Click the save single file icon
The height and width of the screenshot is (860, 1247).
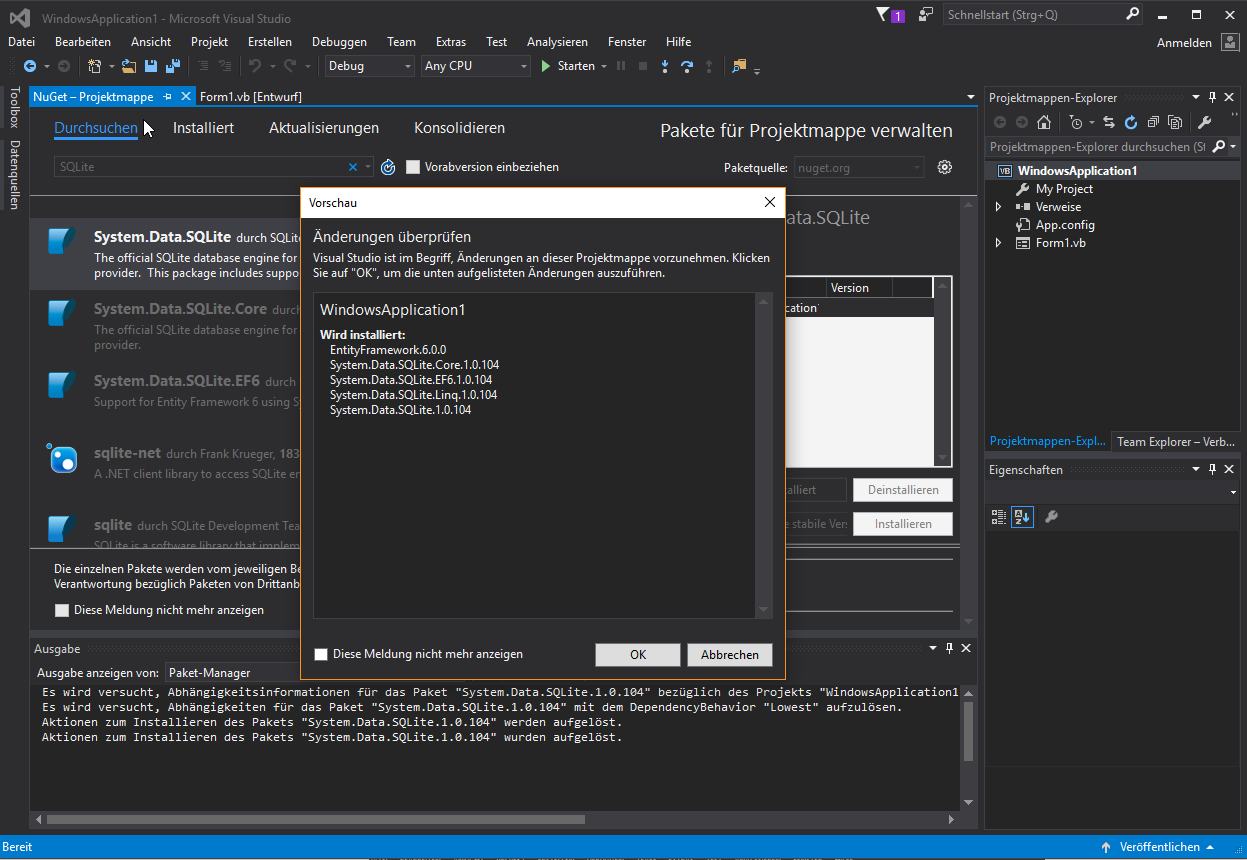point(151,66)
